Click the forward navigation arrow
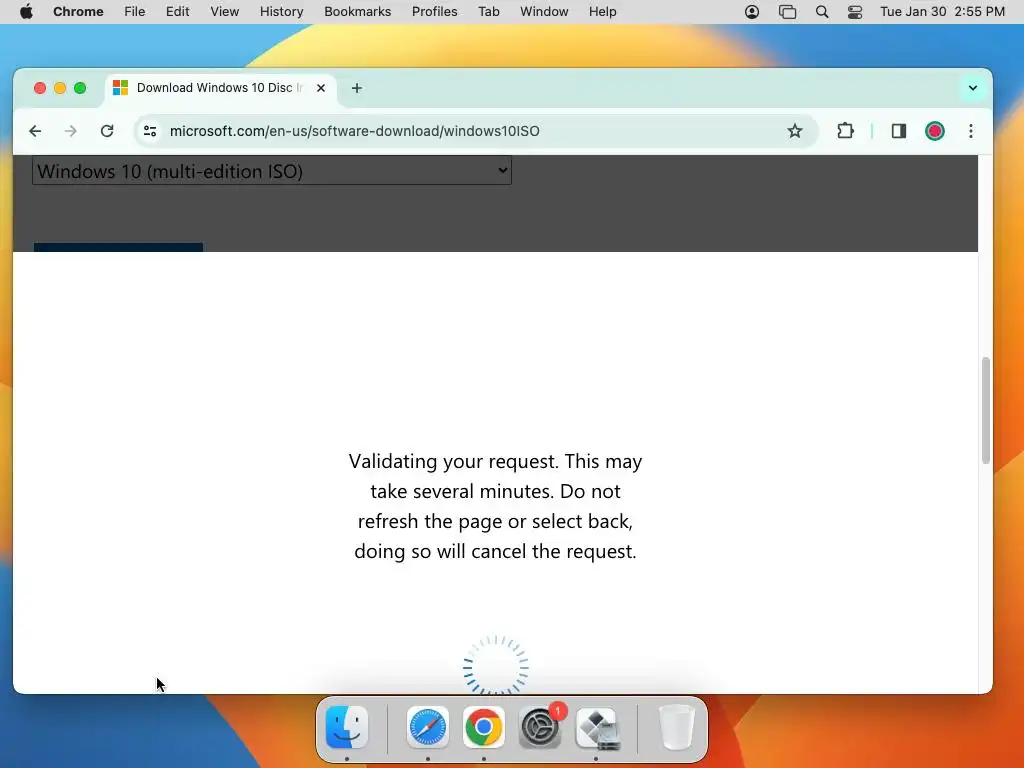The image size is (1024, 768). click(71, 131)
